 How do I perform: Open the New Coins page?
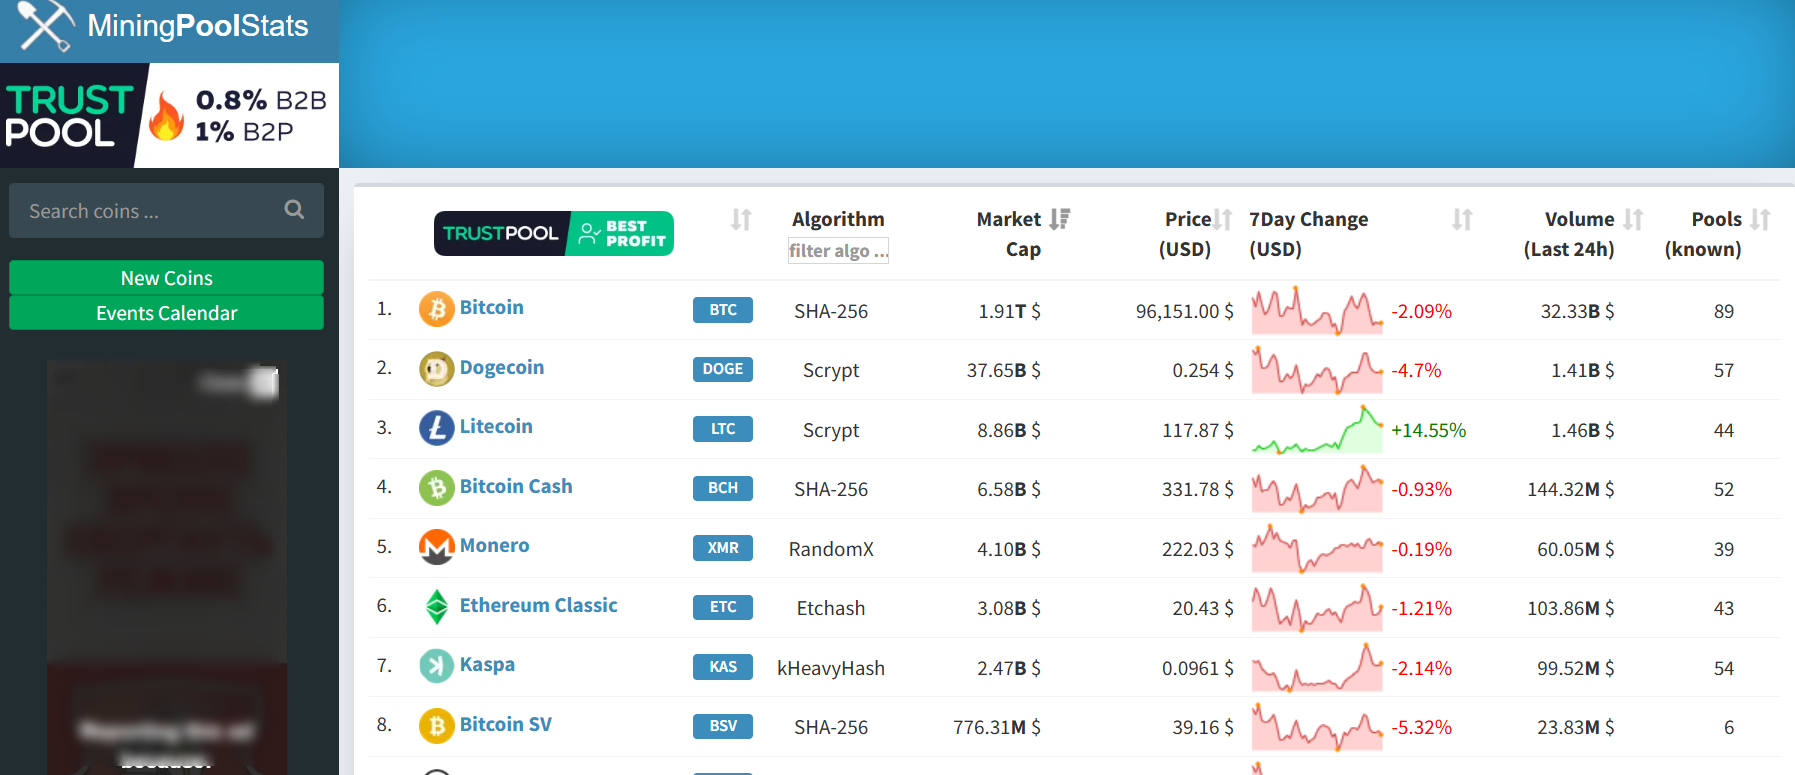(x=166, y=278)
